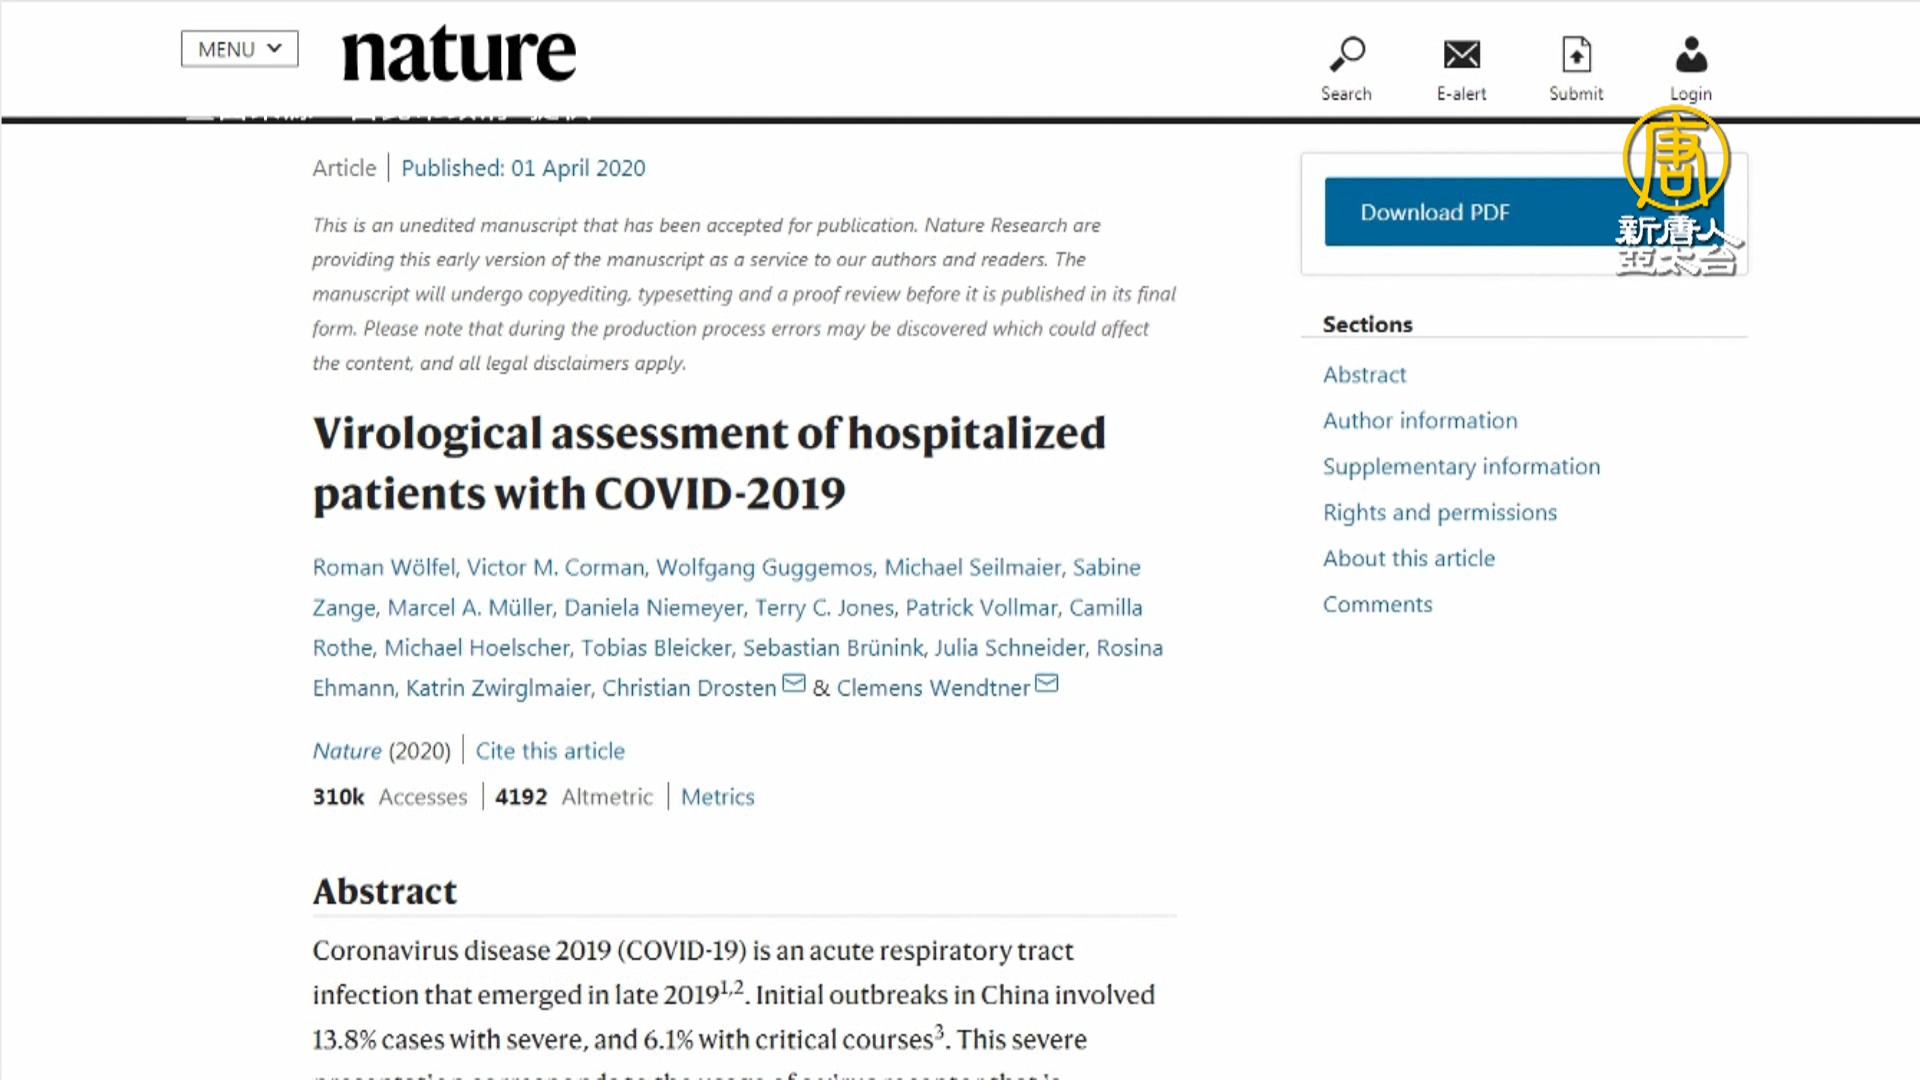This screenshot has height=1080, width=1920.
Task: Click Cite this article link
Action: [550, 751]
